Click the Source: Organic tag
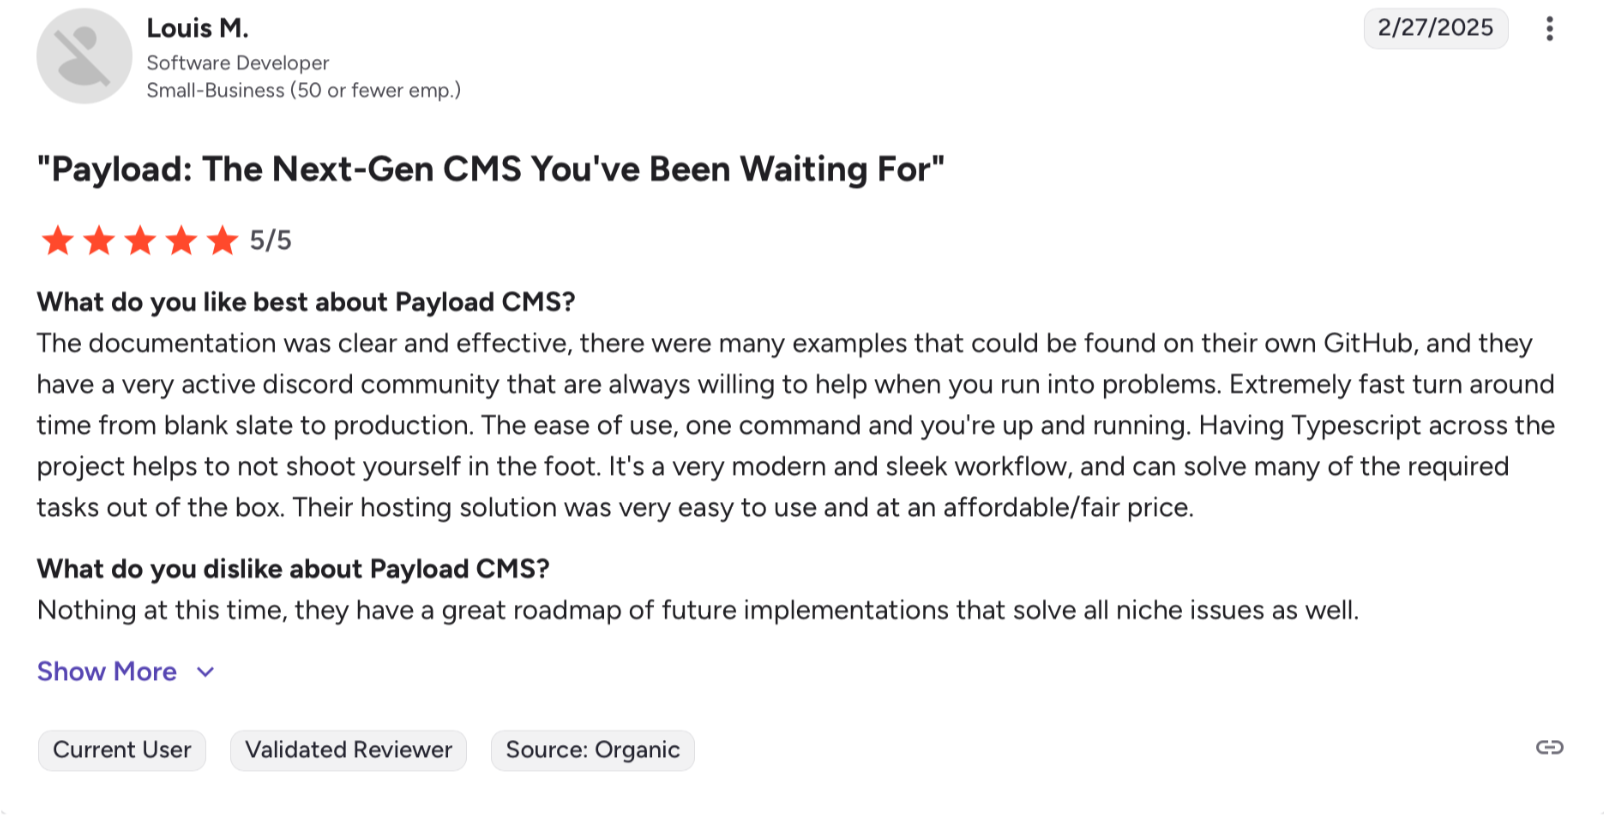1604x830 pixels. pyautogui.click(x=592, y=750)
